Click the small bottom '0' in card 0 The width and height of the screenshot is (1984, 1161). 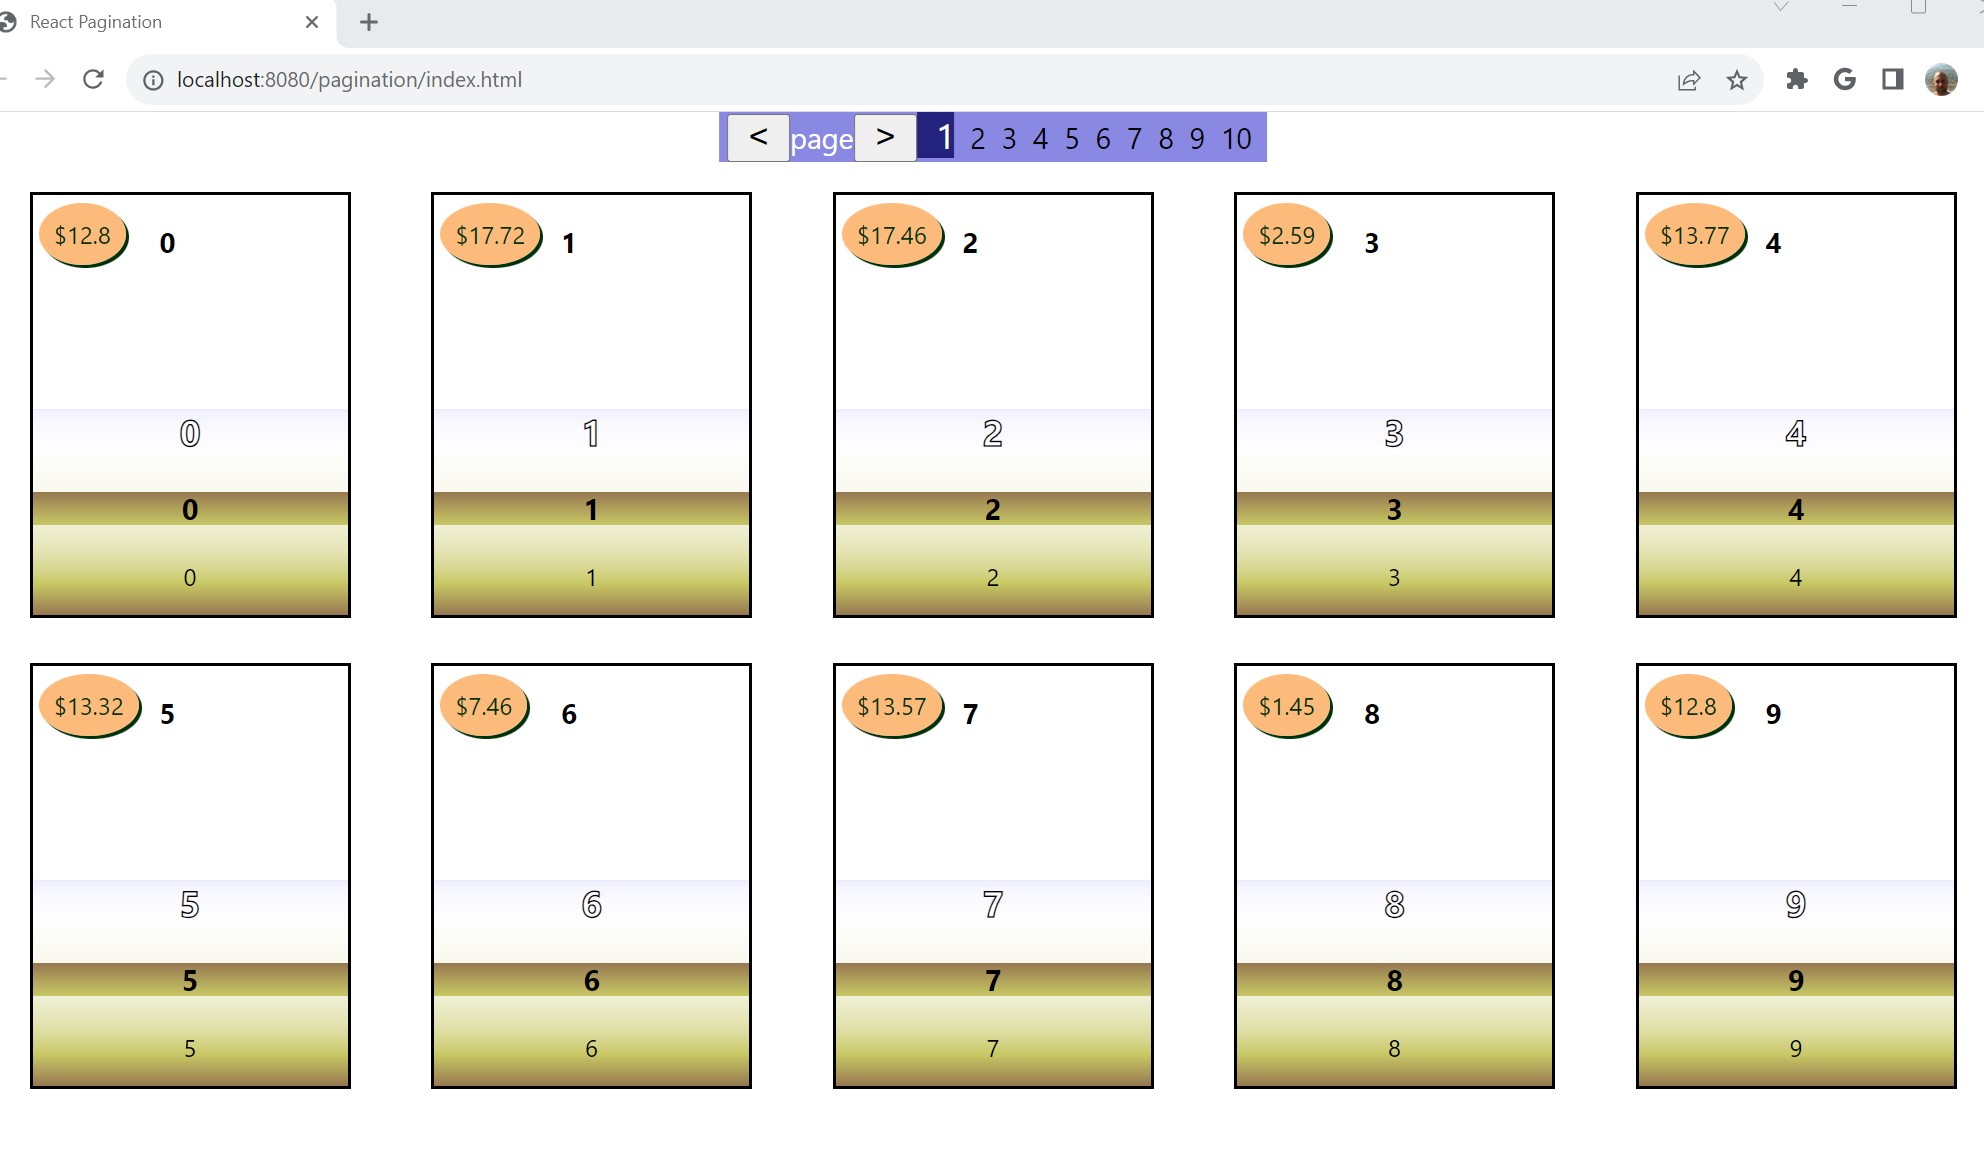click(x=190, y=578)
